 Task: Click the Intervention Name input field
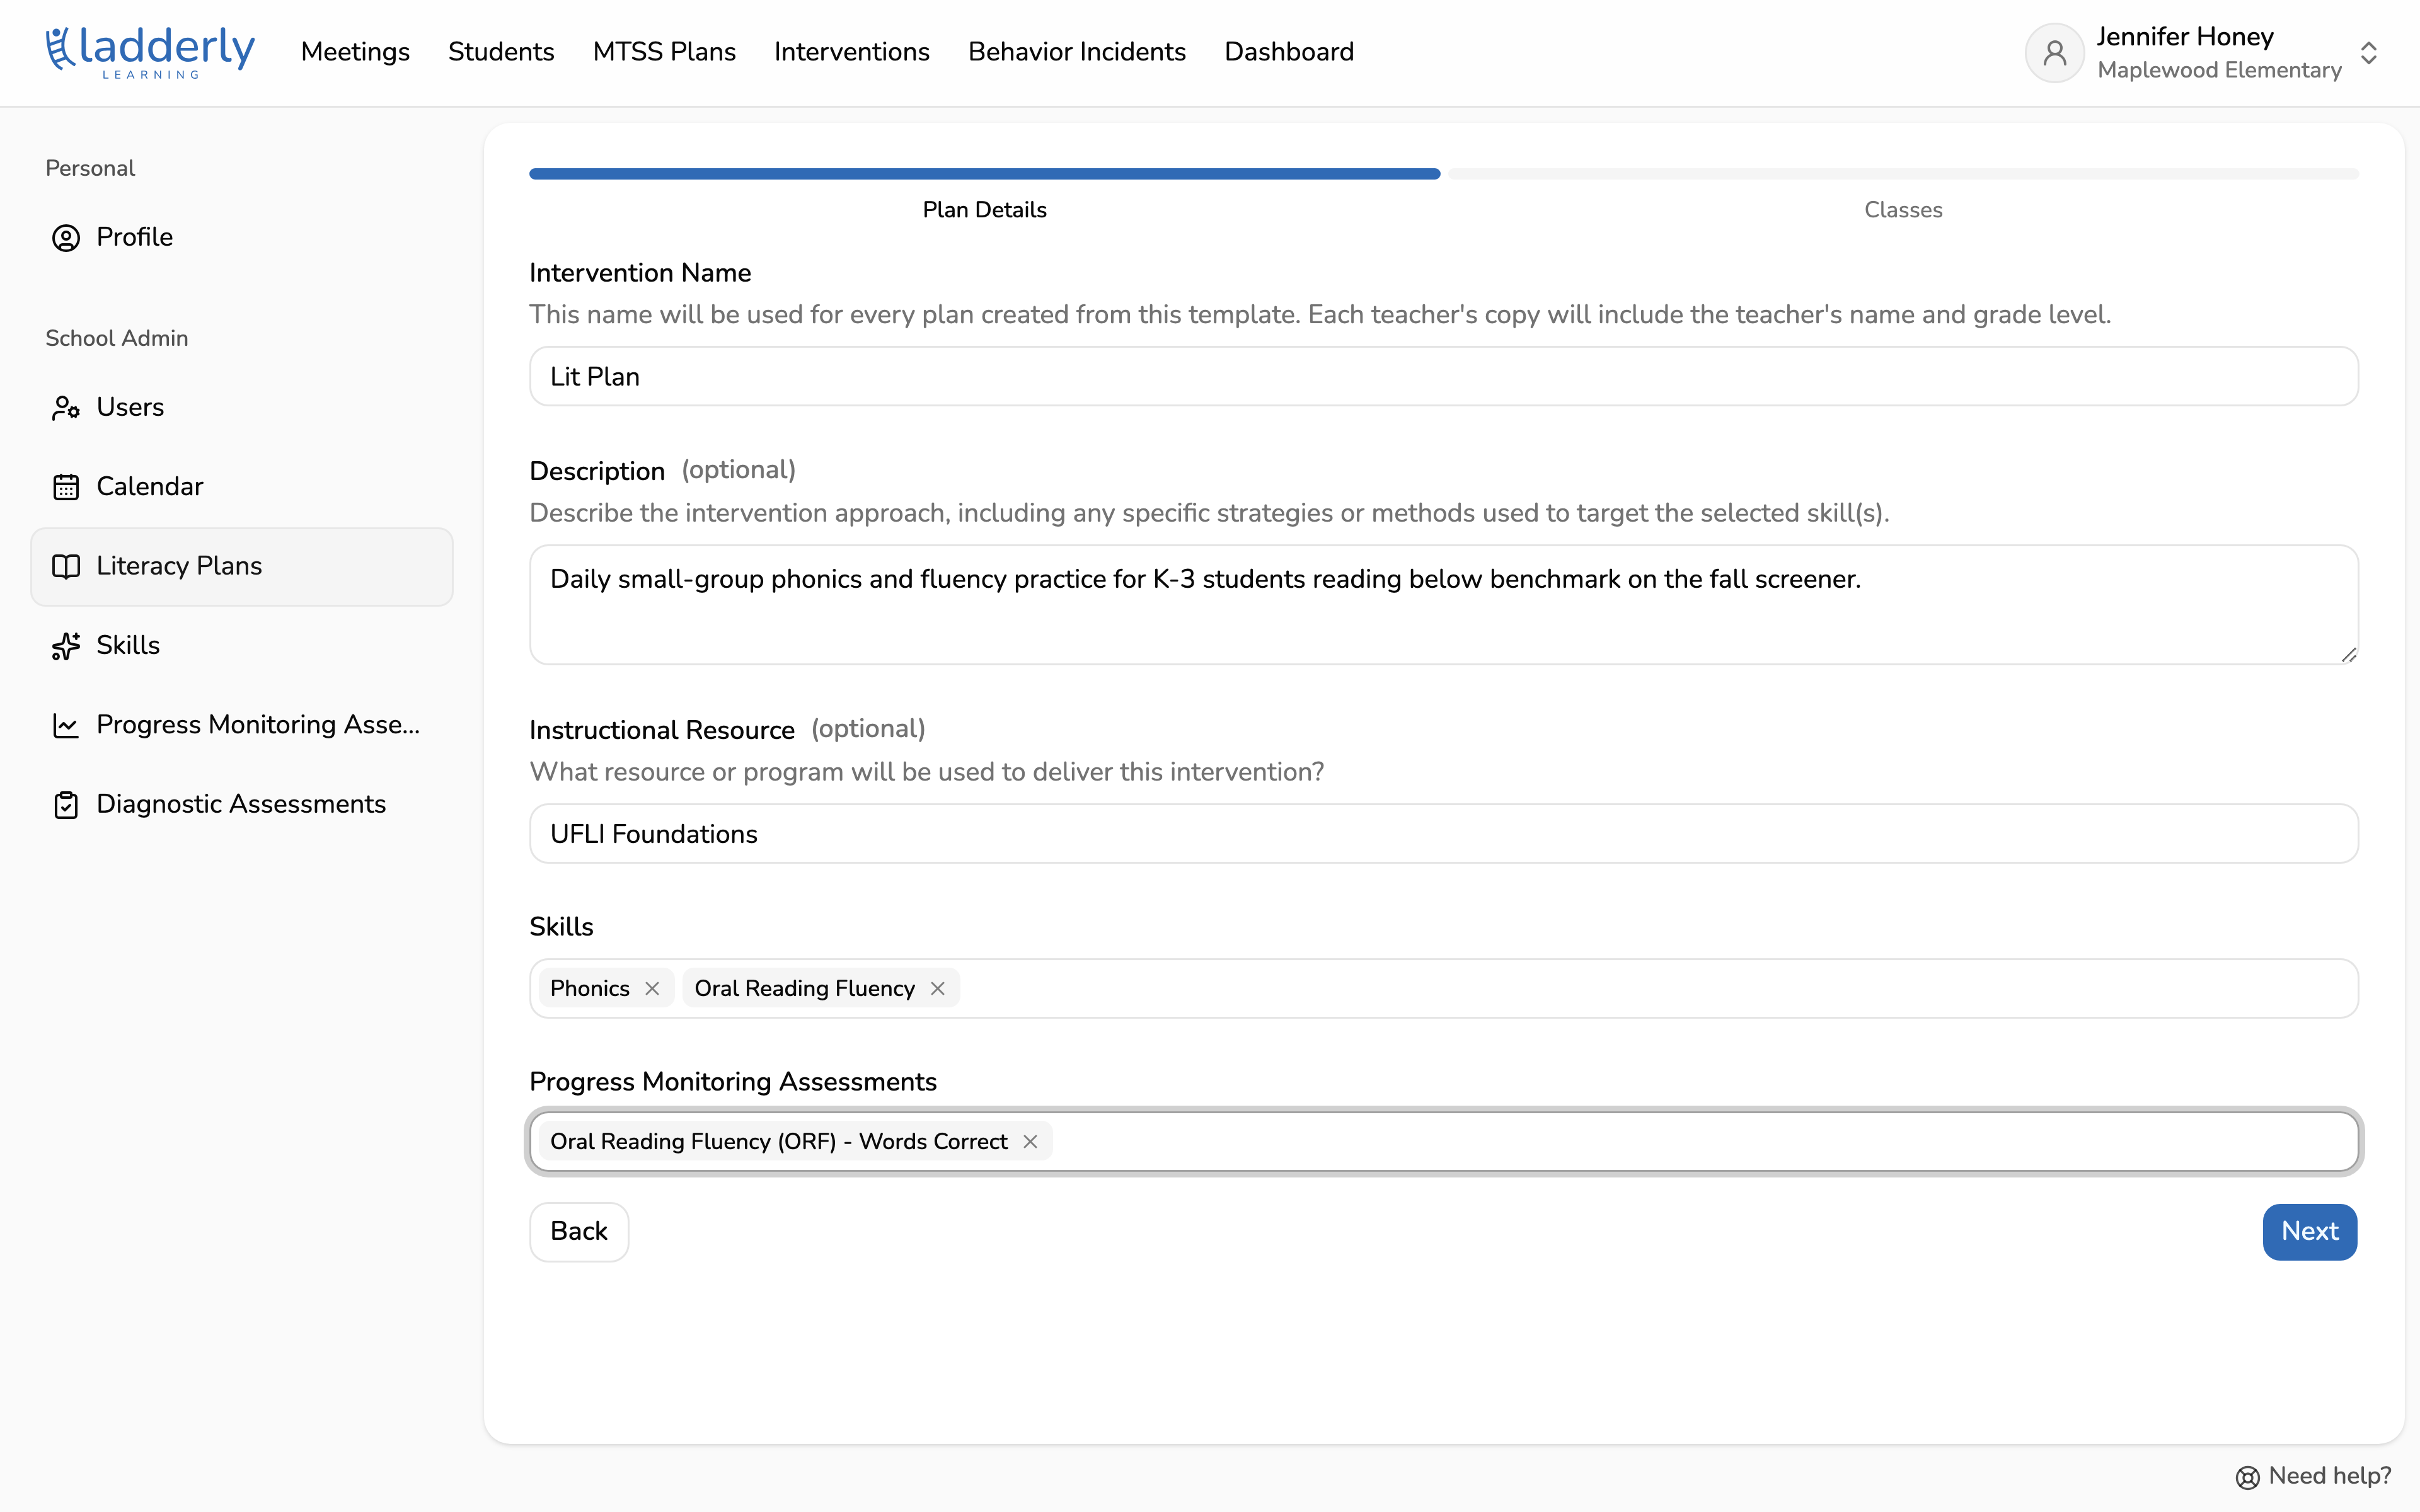(1443, 376)
